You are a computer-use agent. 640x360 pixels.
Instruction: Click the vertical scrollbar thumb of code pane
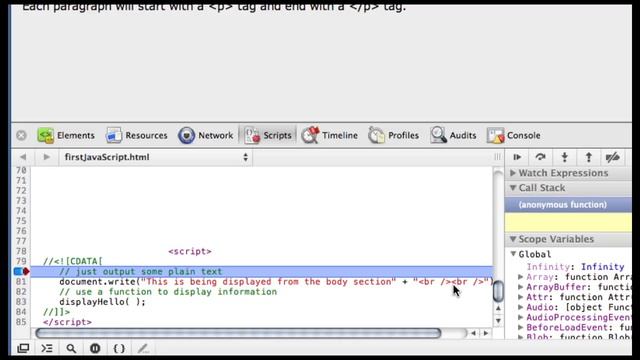point(498,291)
